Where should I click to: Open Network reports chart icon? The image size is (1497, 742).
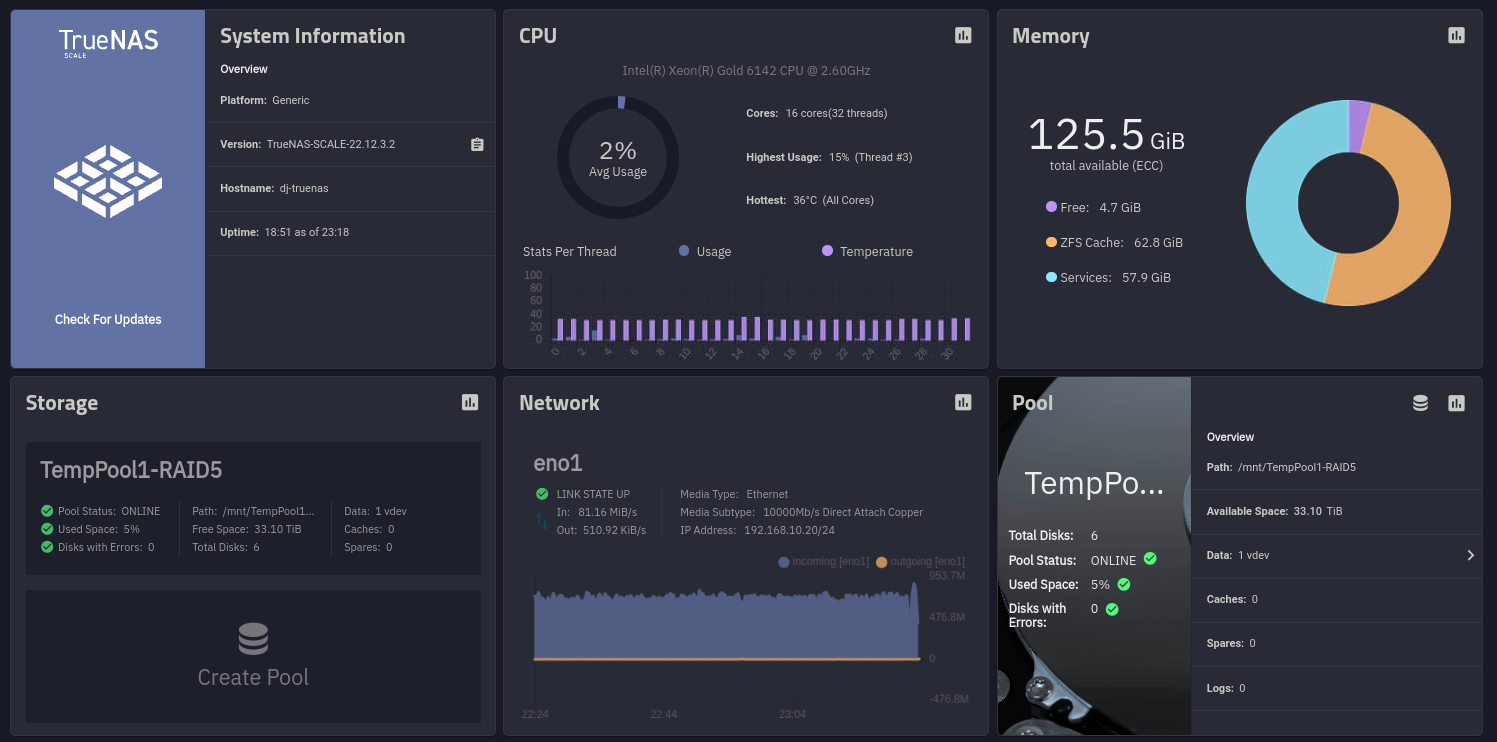[963, 403]
